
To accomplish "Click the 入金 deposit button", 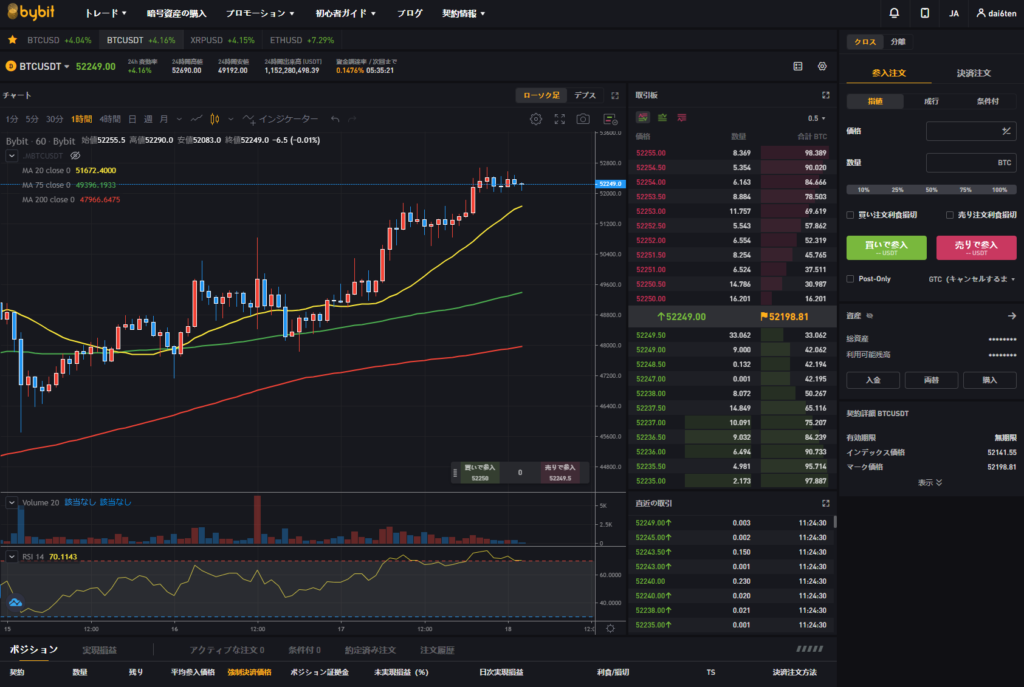I will pos(873,380).
